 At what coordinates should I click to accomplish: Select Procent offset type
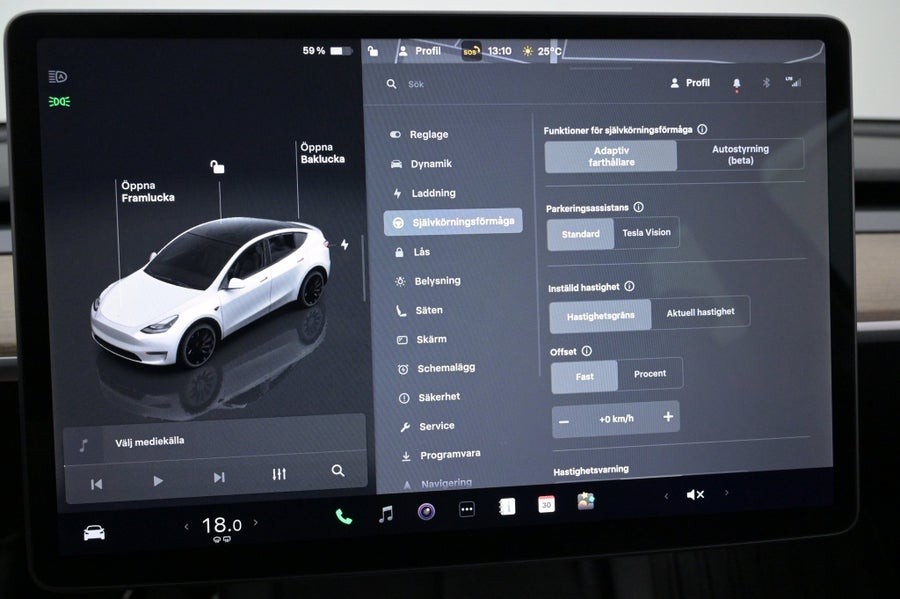coord(650,374)
